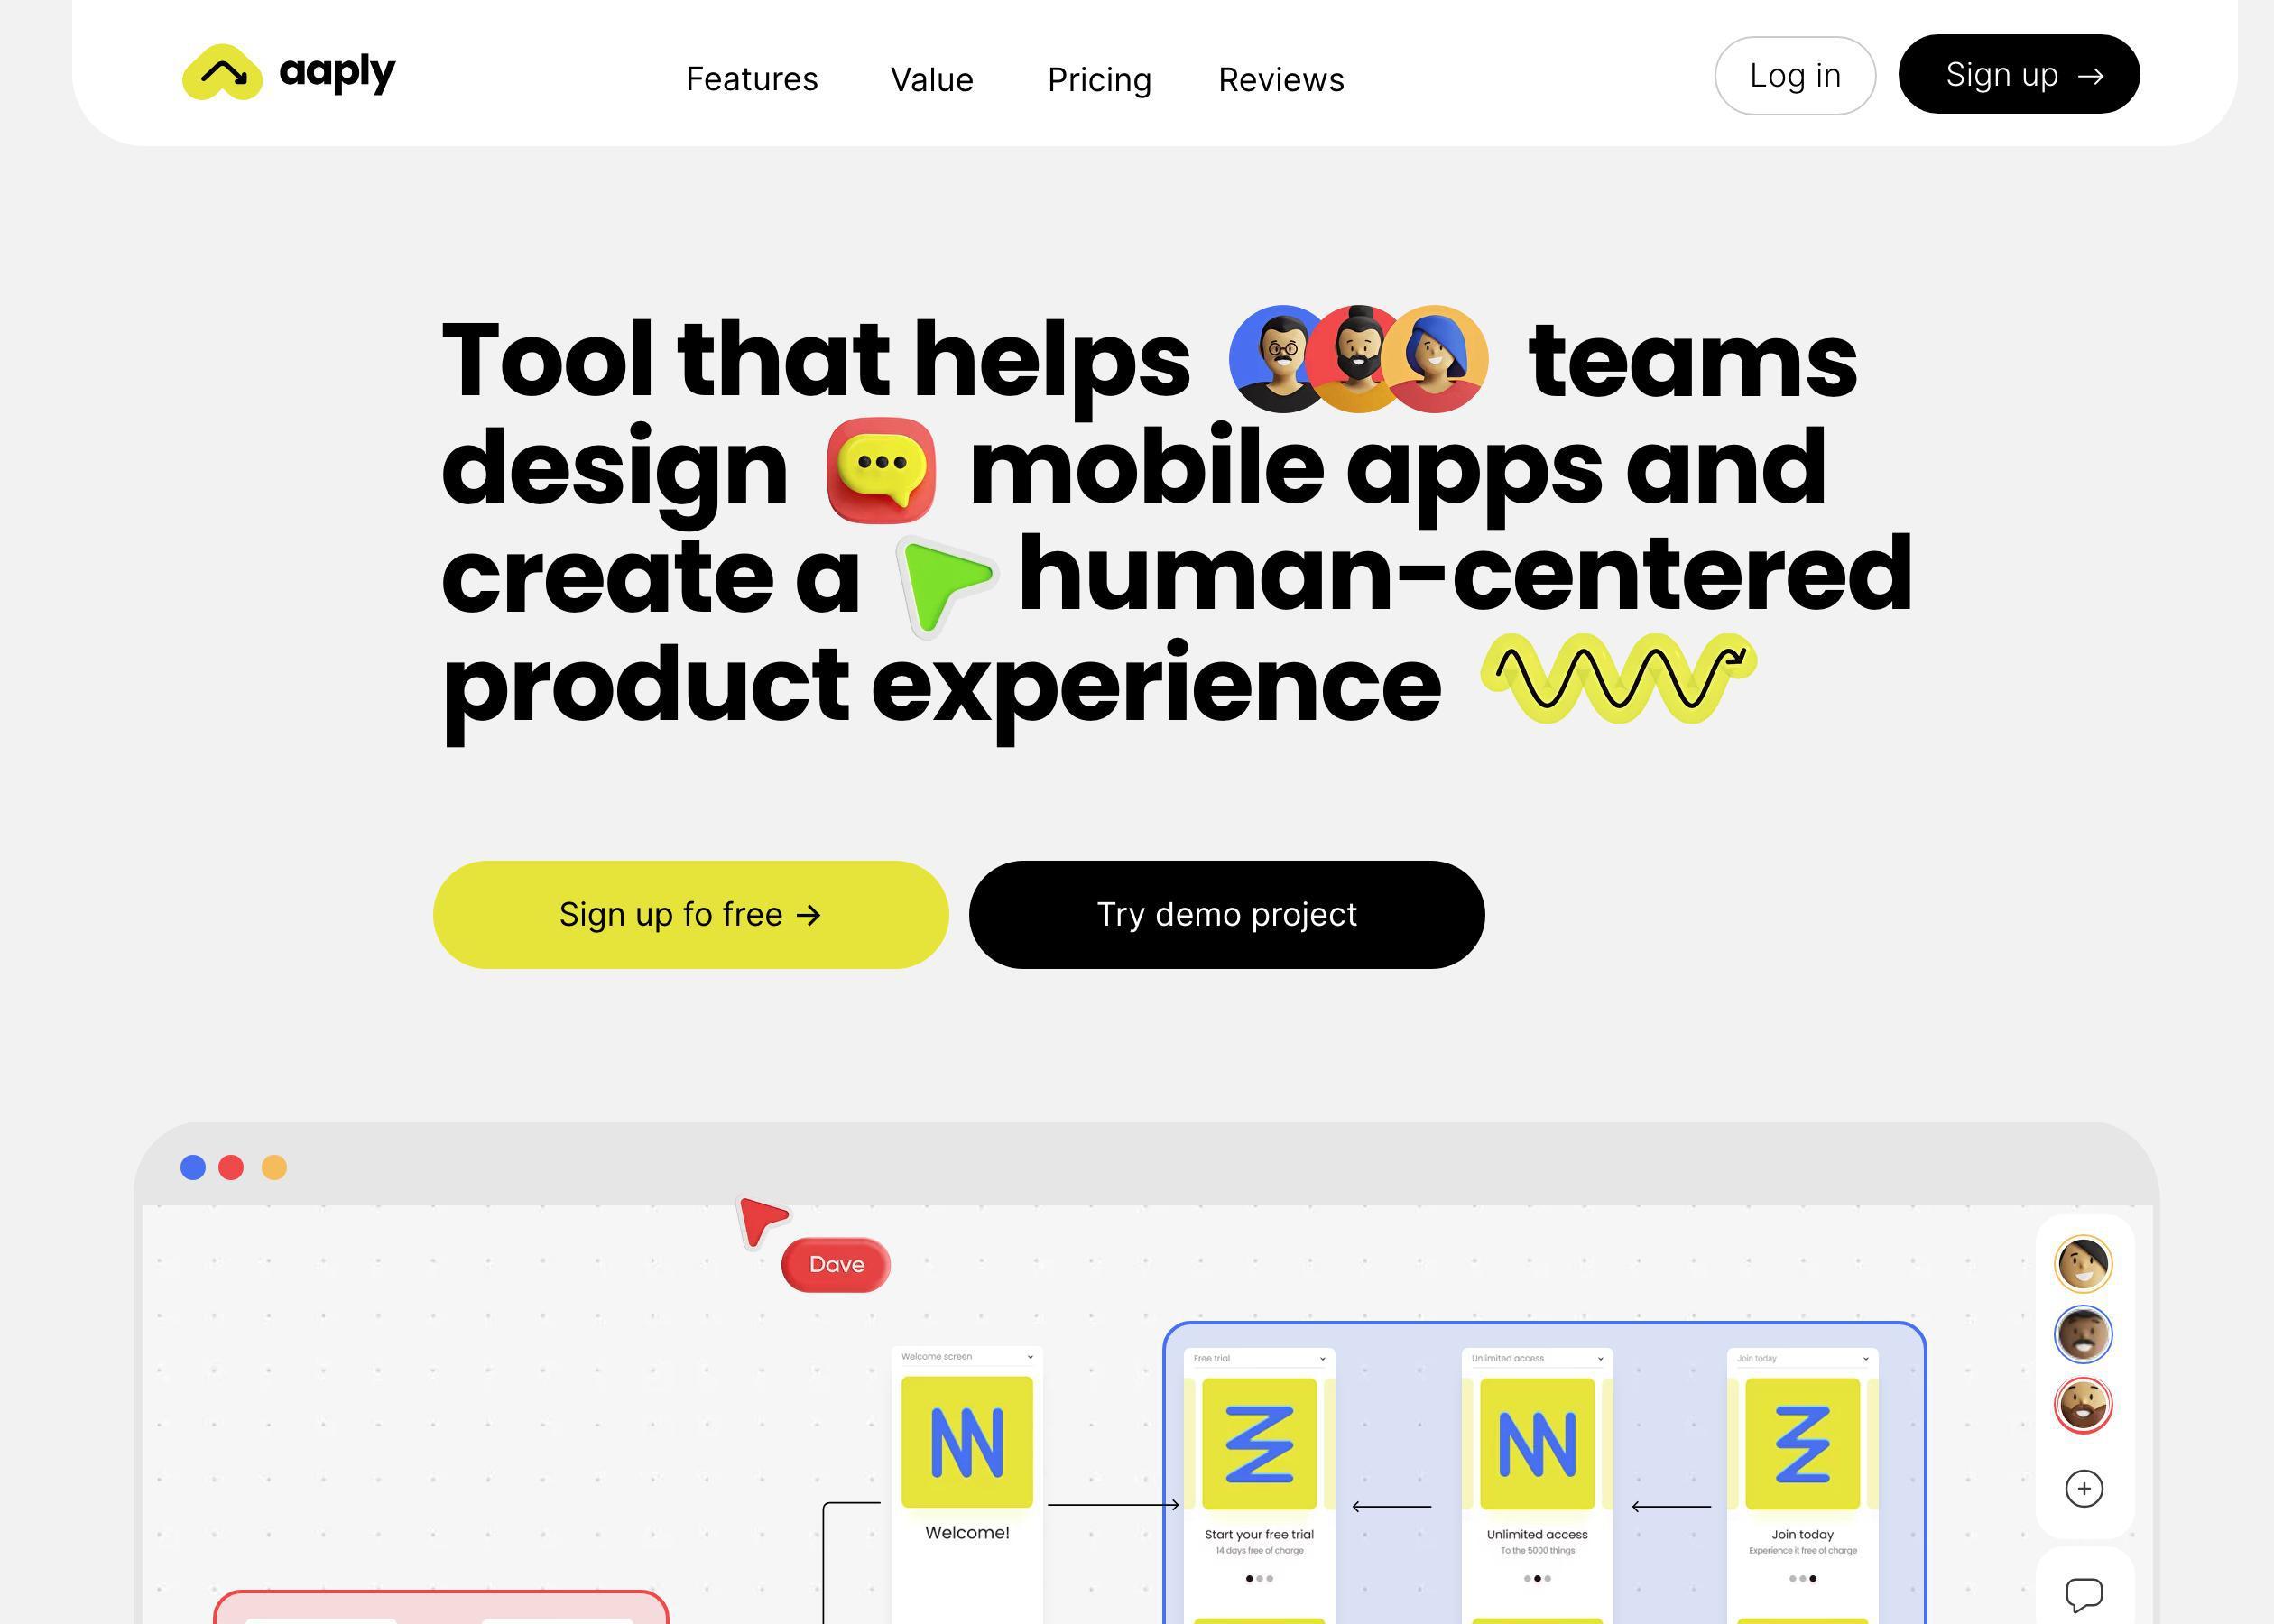Expand the Value navigation menu item
This screenshot has width=2274, height=1624.
(x=931, y=78)
